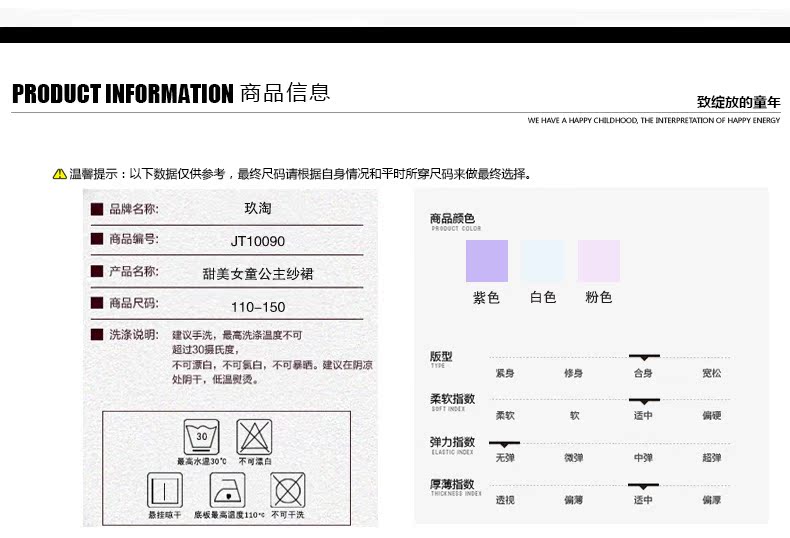Screen dimensions: 790x538
Task: Click the 商品信息 heading text
Action: point(285,93)
